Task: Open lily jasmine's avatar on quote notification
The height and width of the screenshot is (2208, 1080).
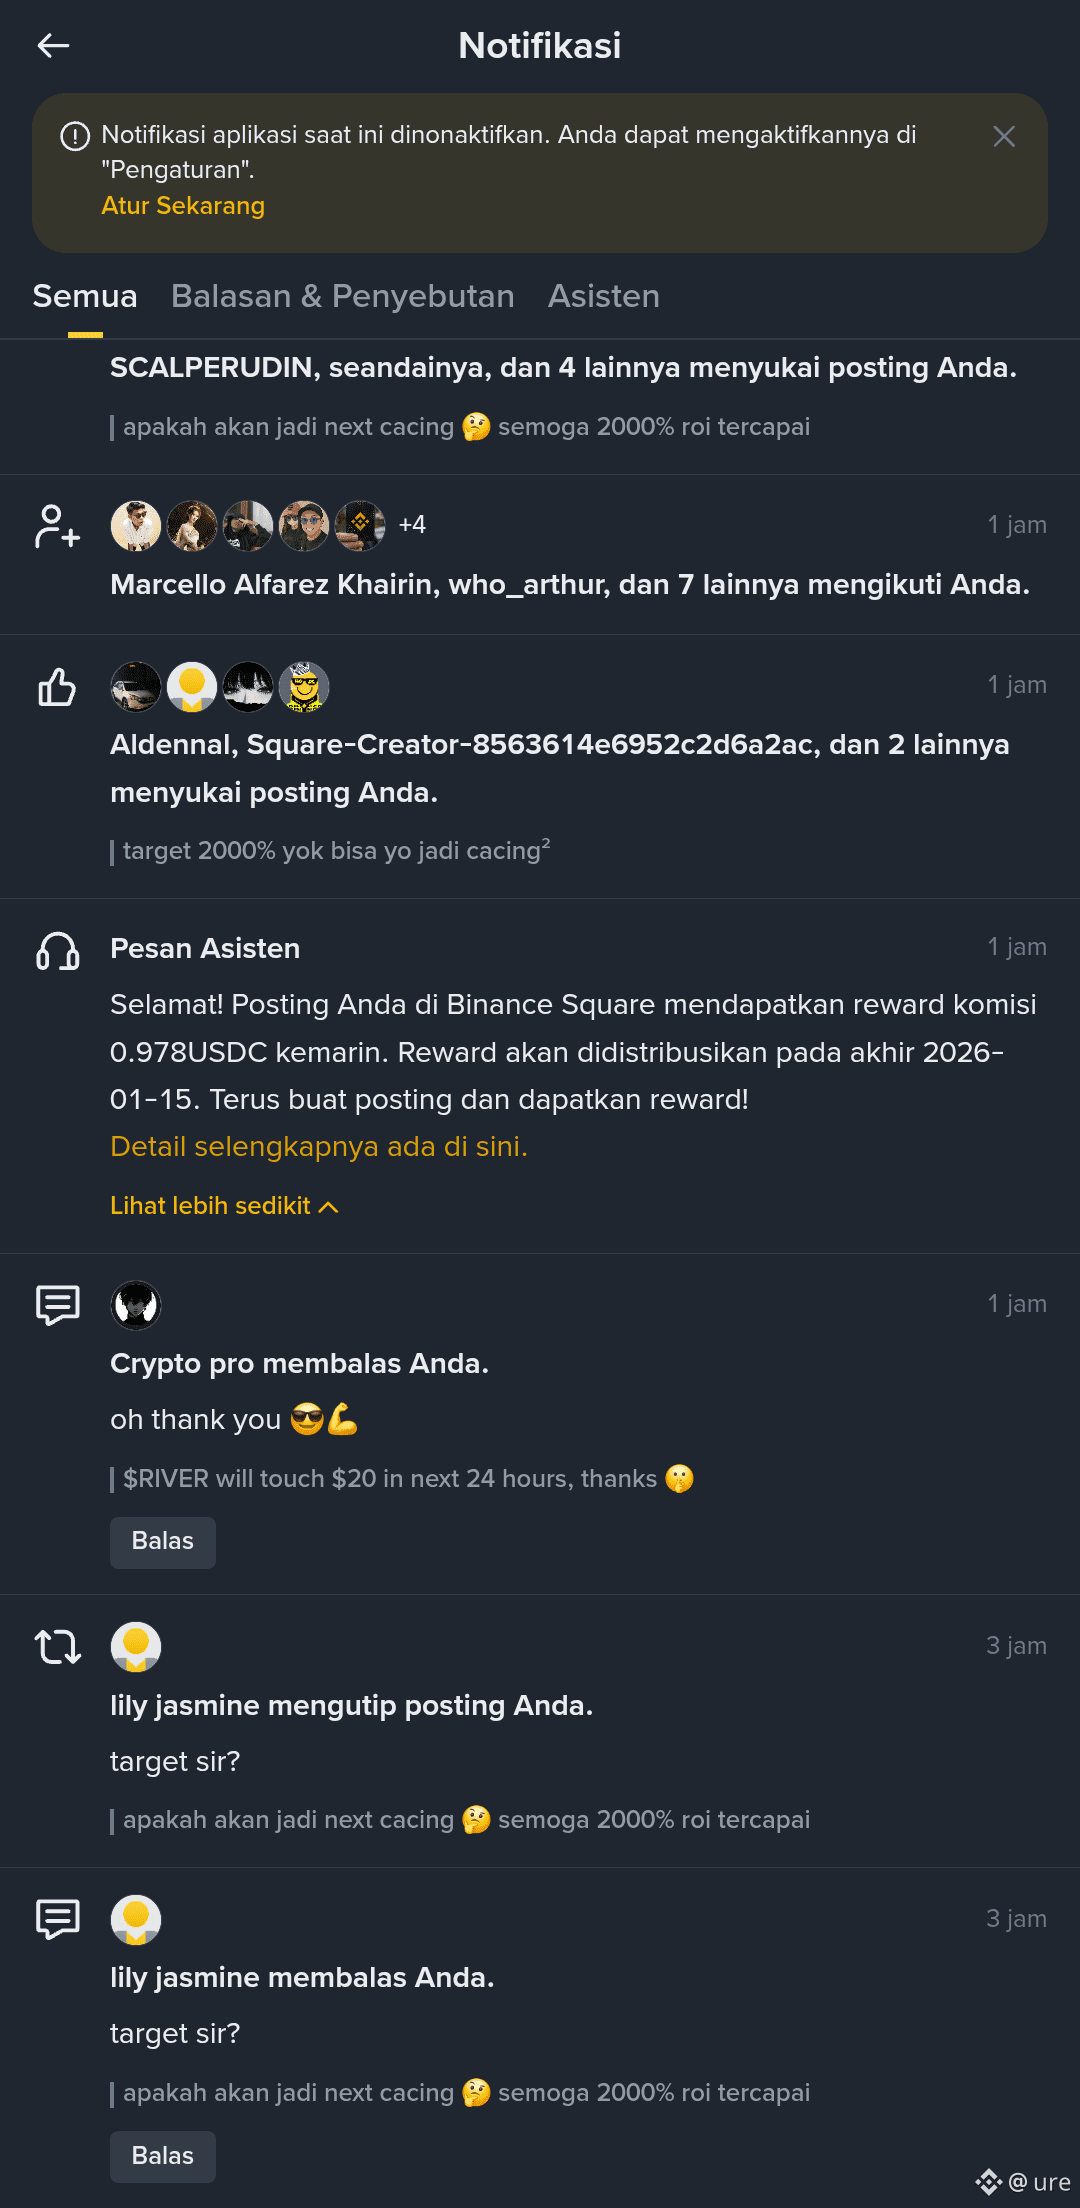Action: click(x=136, y=1647)
